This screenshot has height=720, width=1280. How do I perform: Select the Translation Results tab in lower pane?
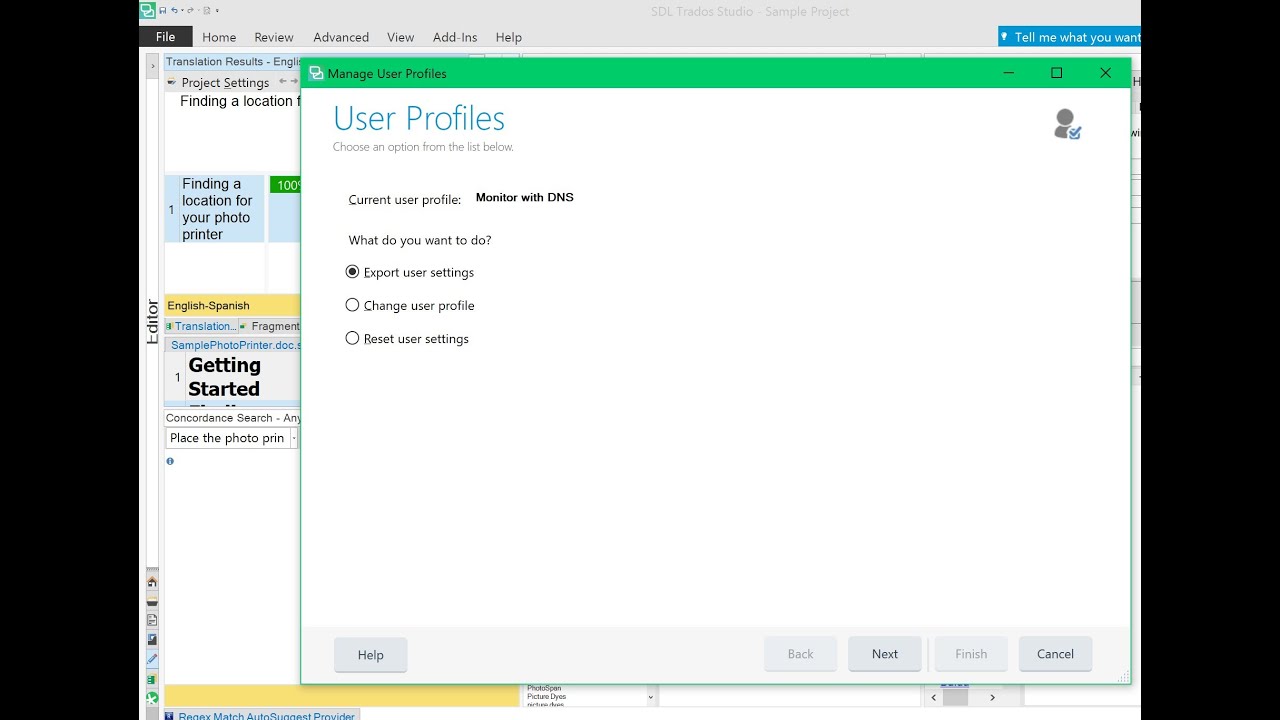point(201,326)
